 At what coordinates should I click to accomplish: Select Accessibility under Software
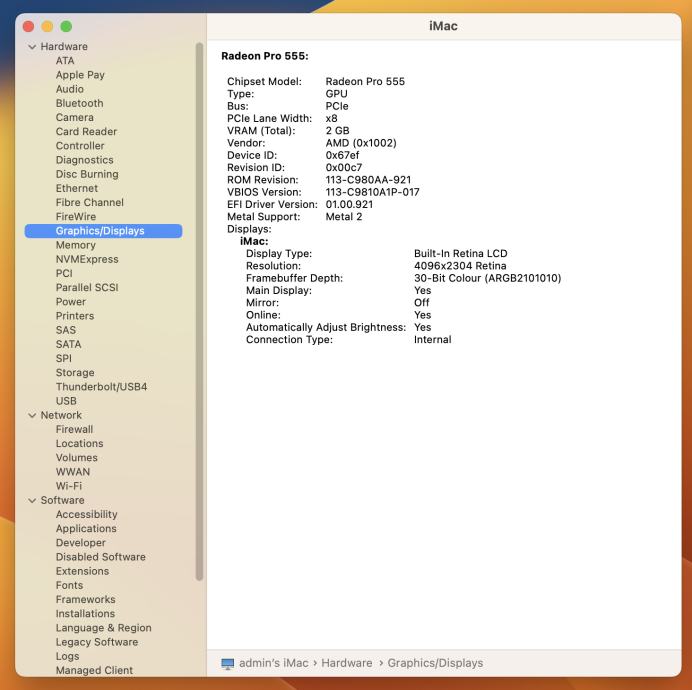pyautogui.click(x=86, y=514)
